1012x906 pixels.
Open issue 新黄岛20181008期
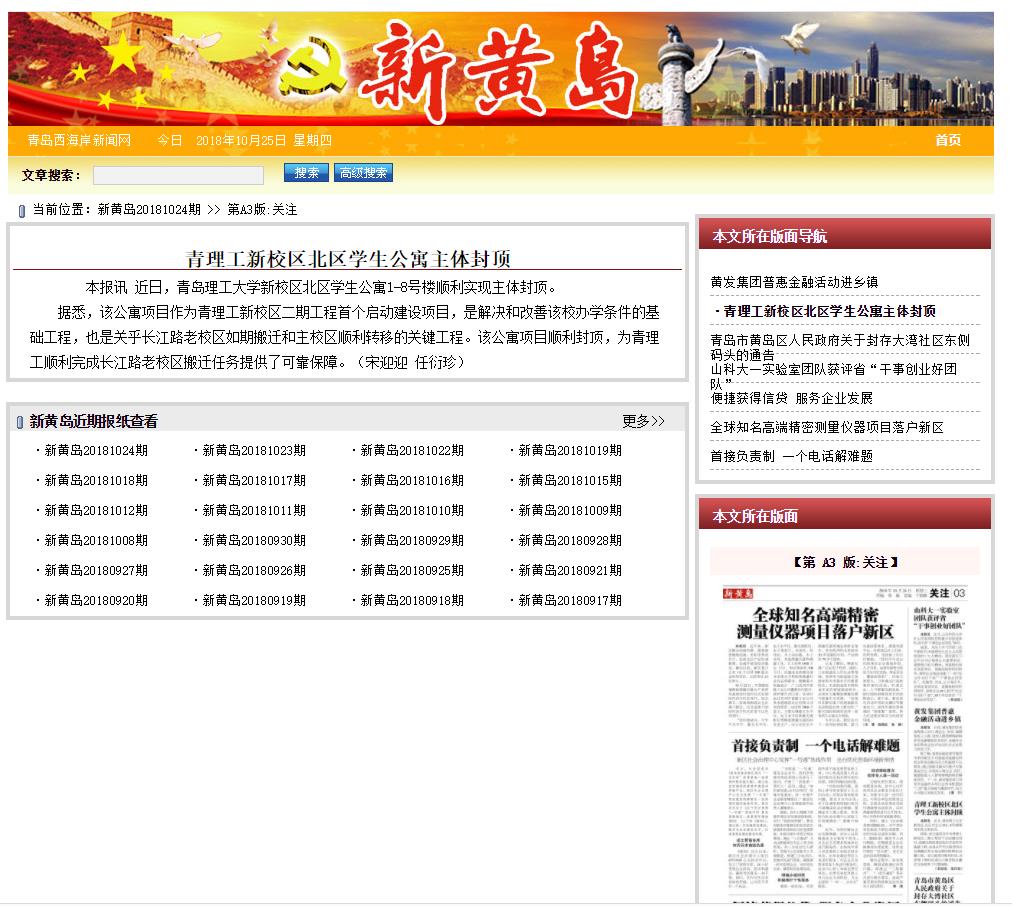coord(96,541)
